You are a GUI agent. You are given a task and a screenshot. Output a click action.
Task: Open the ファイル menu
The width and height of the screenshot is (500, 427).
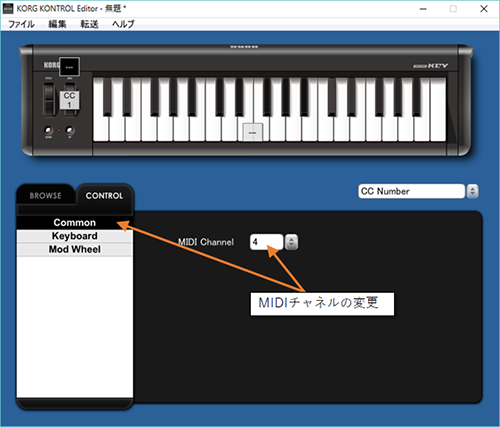coord(21,24)
